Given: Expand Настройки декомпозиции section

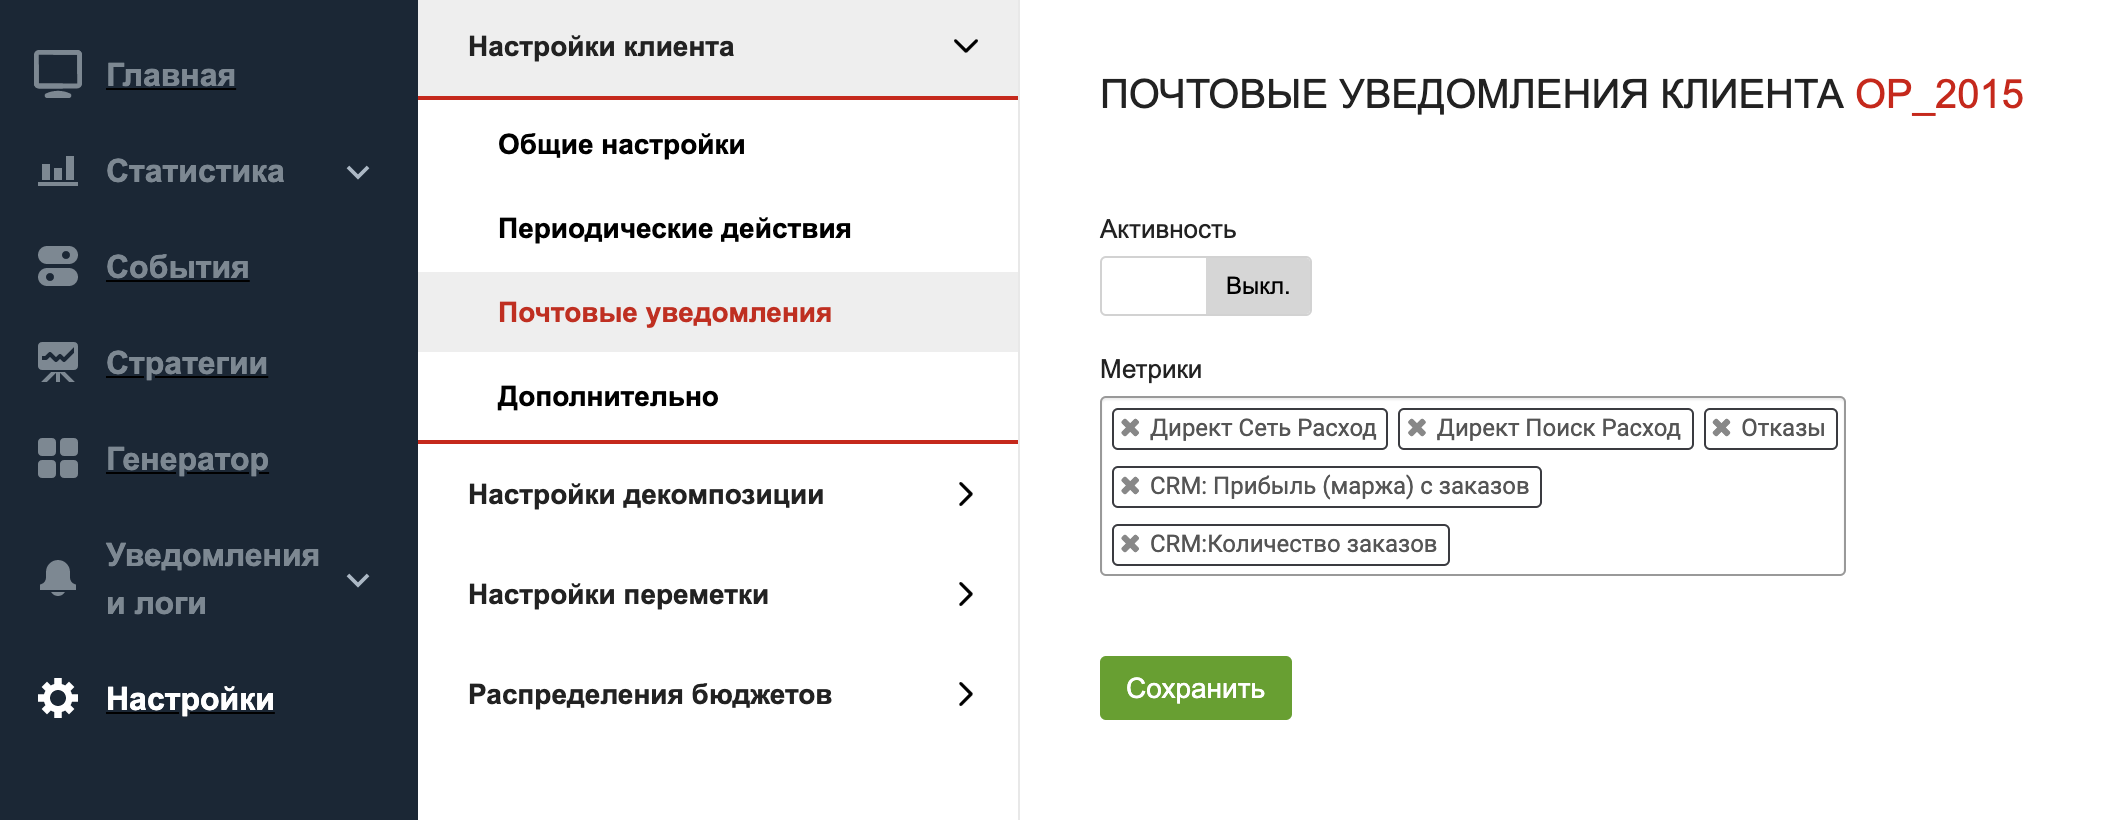Looking at the screenshot, I should click(x=965, y=494).
